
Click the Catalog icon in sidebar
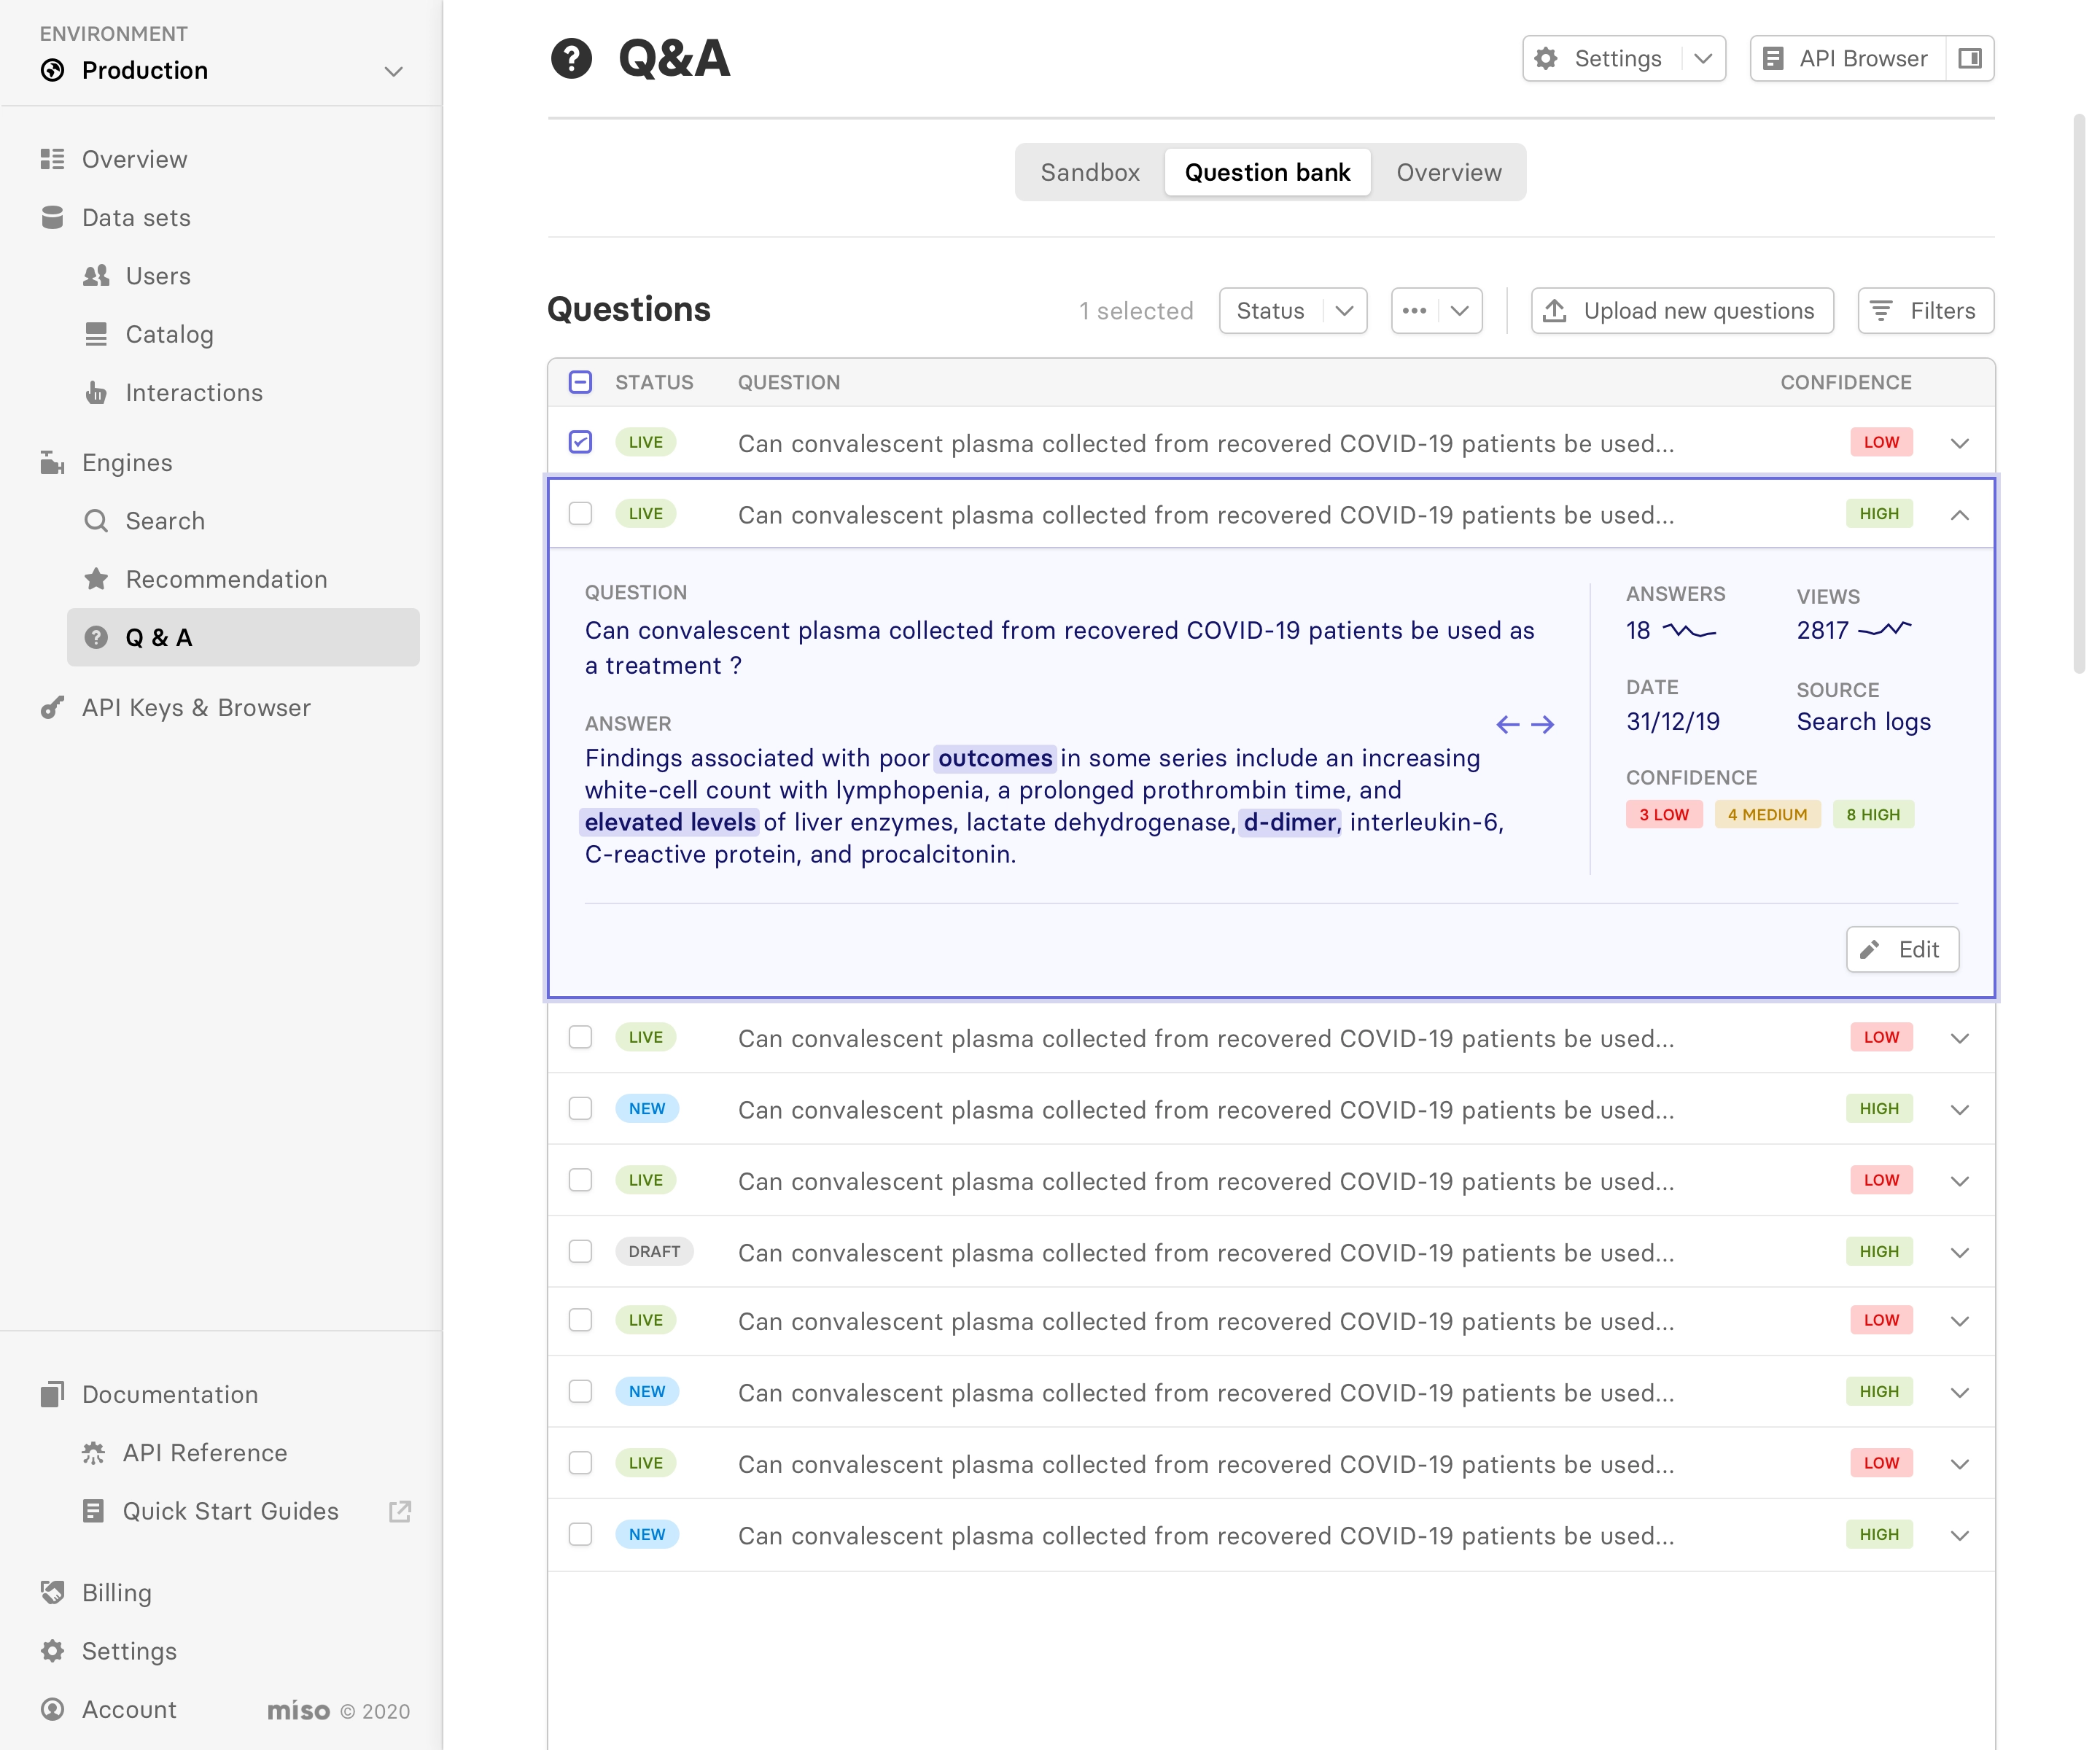point(96,334)
